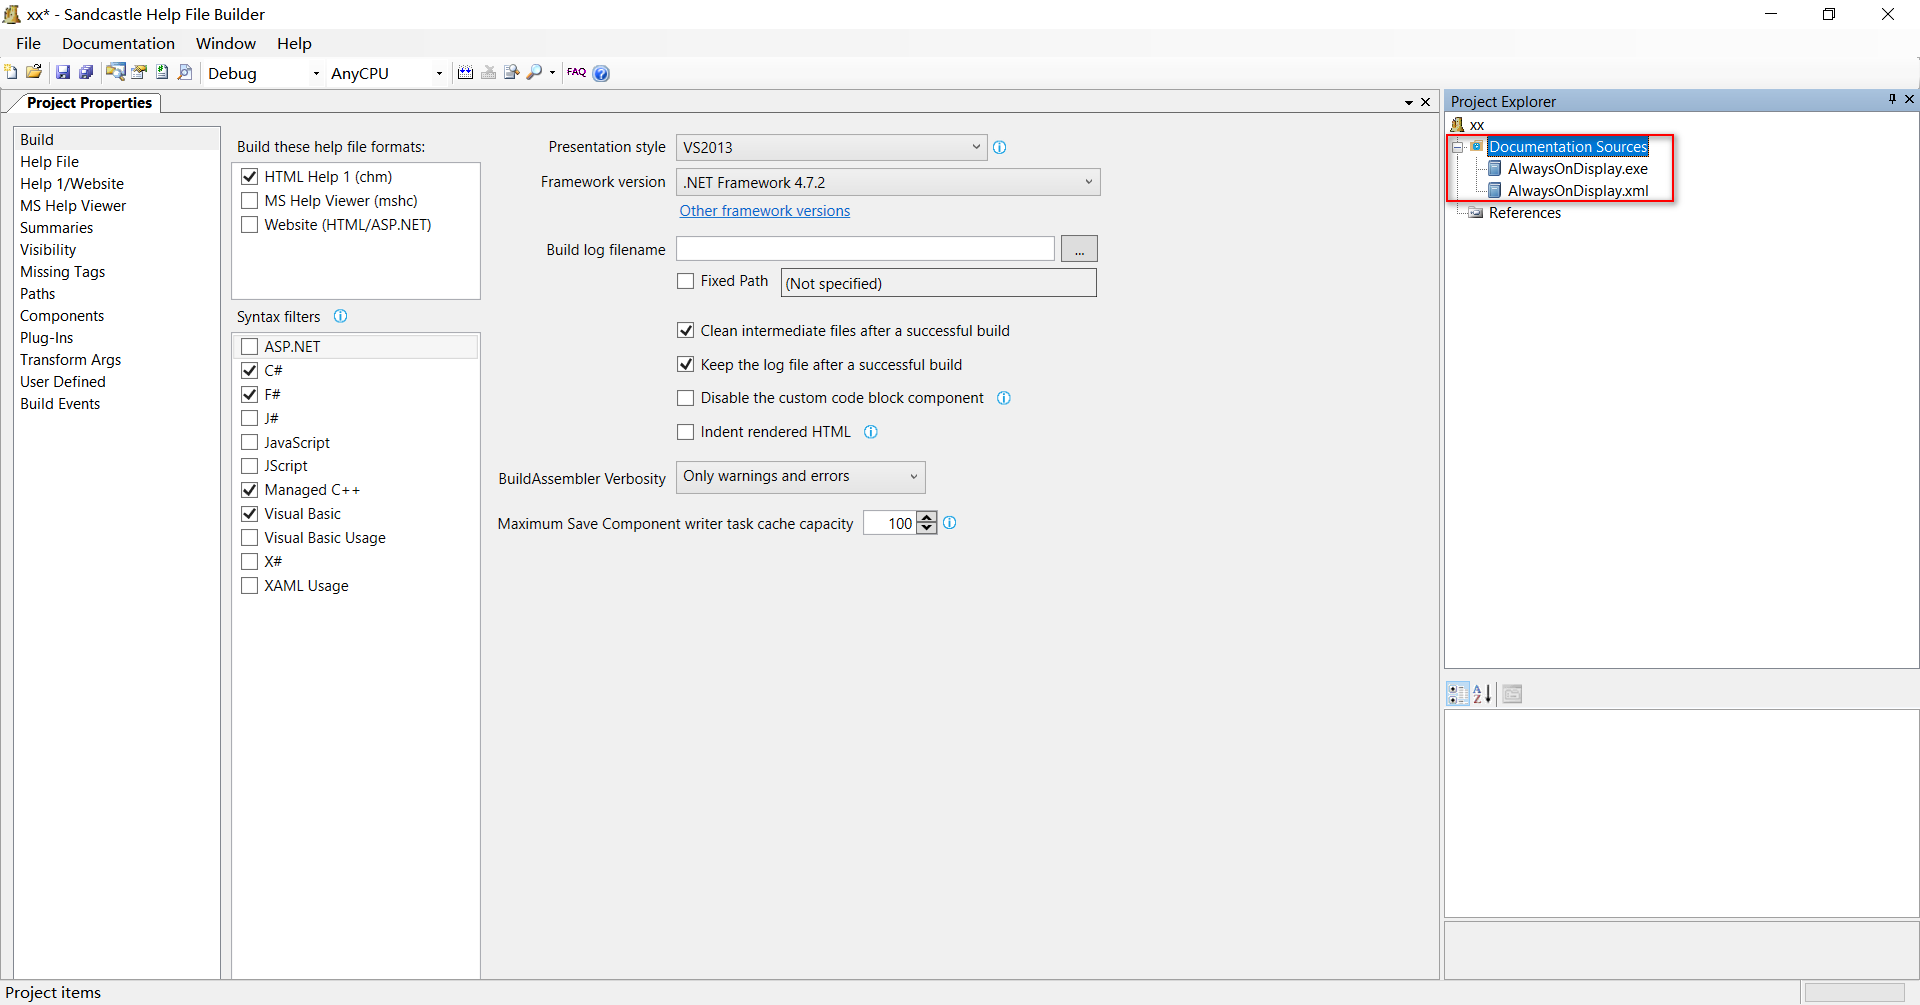
Task: Select the Help File properties category
Action: click(49, 162)
